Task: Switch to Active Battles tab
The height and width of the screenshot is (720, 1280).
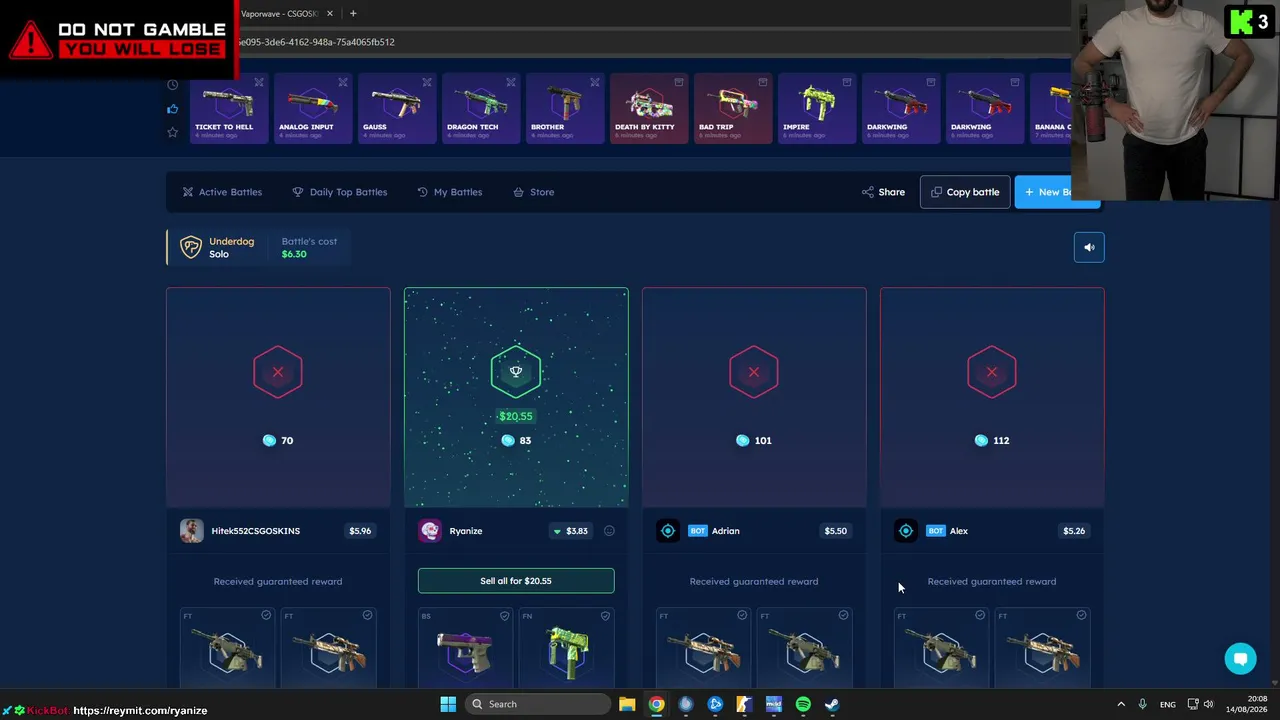Action: pyautogui.click(x=222, y=192)
